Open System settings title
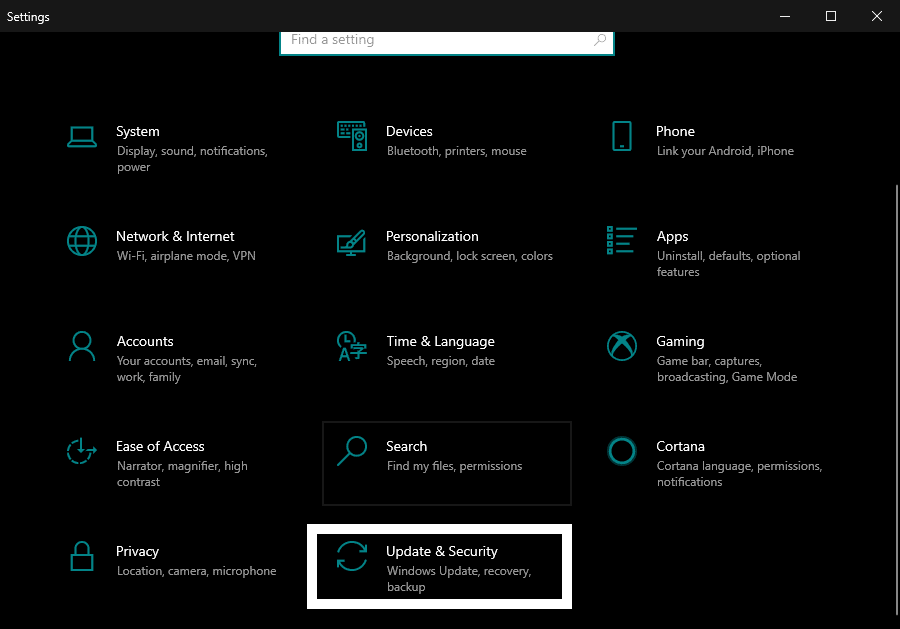900x629 pixels. pos(138,131)
